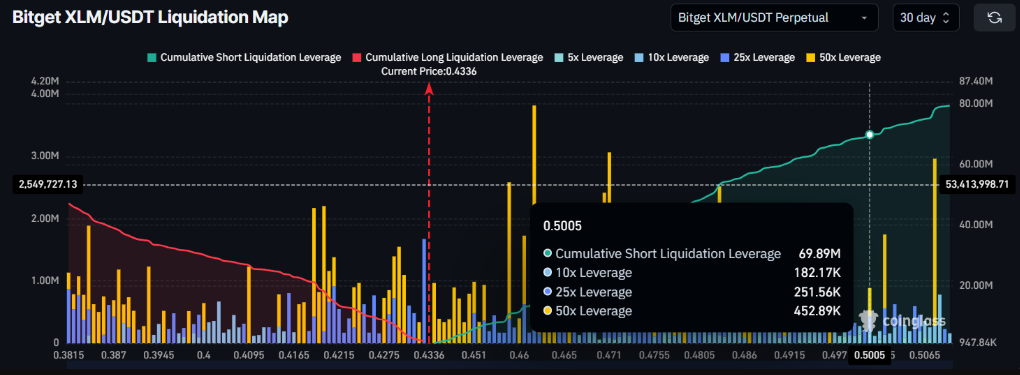The height and width of the screenshot is (375, 1020).
Task: Click the refresh icon button
Action: 994,18
